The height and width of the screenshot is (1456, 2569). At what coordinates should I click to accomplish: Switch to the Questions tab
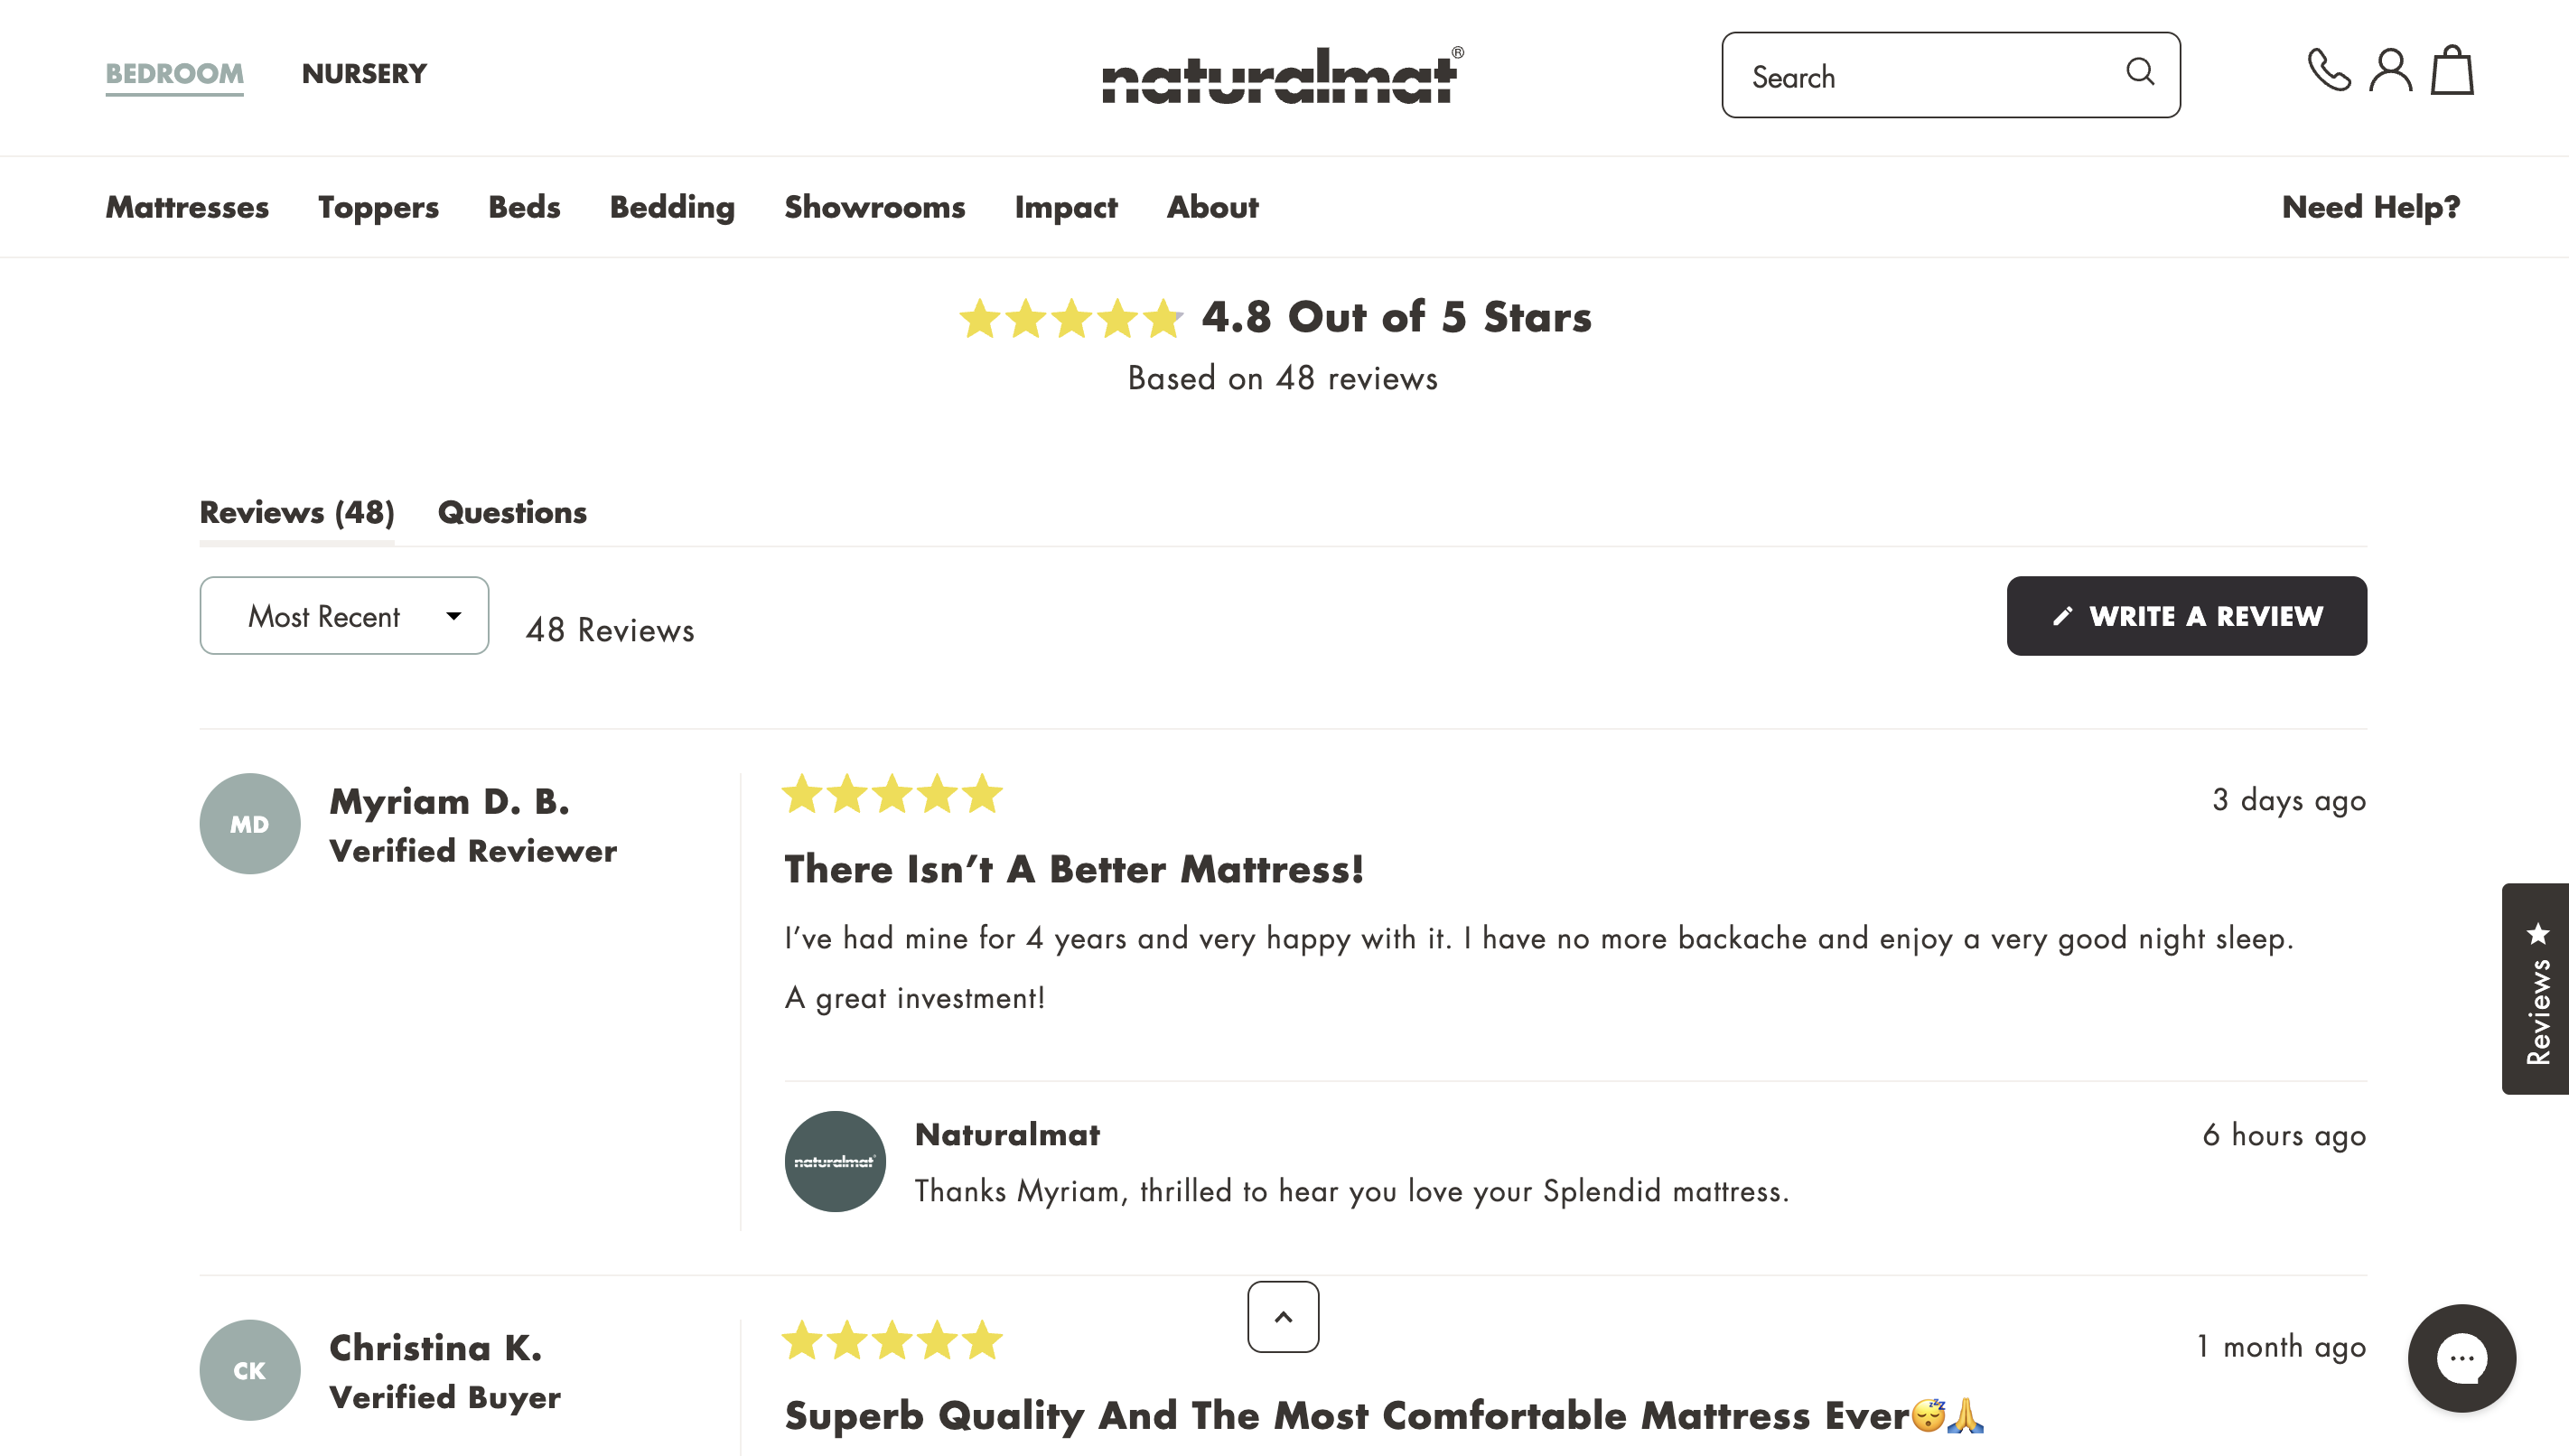point(512,512)
